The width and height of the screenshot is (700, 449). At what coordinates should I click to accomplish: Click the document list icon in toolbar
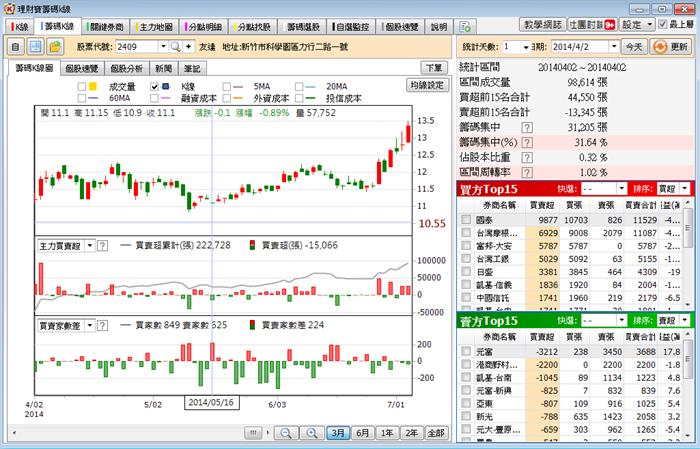[16, 47]
